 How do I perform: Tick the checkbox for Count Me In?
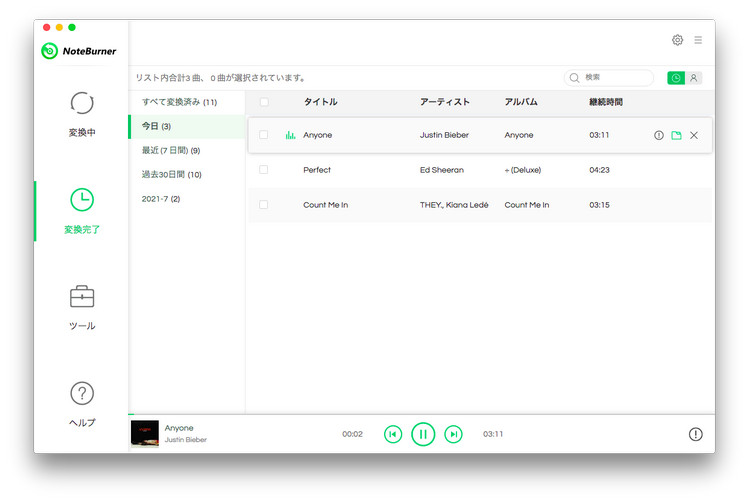click(263, 204)
